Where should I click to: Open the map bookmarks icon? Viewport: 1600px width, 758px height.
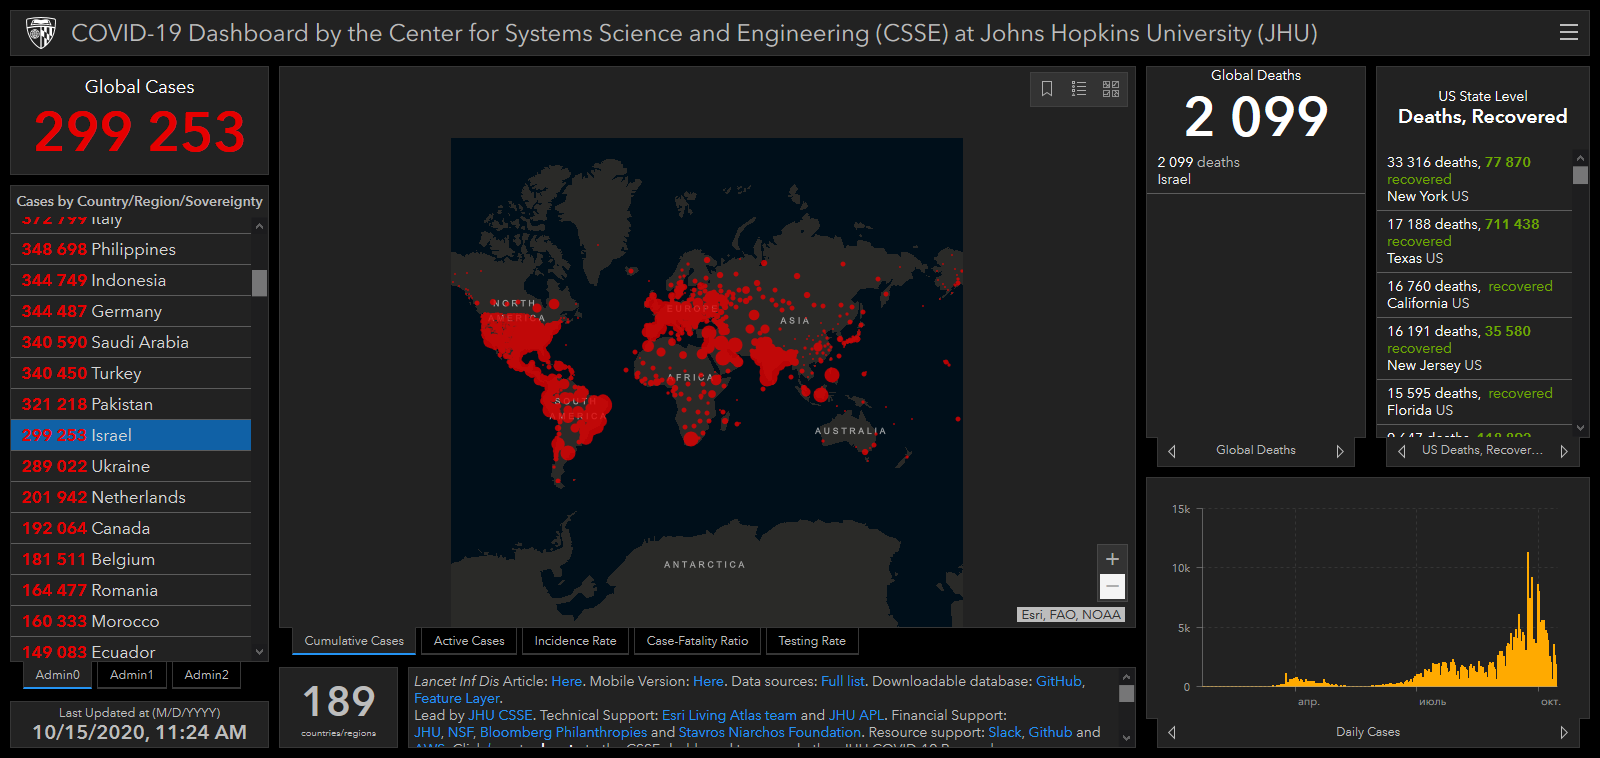(1047, 89)
